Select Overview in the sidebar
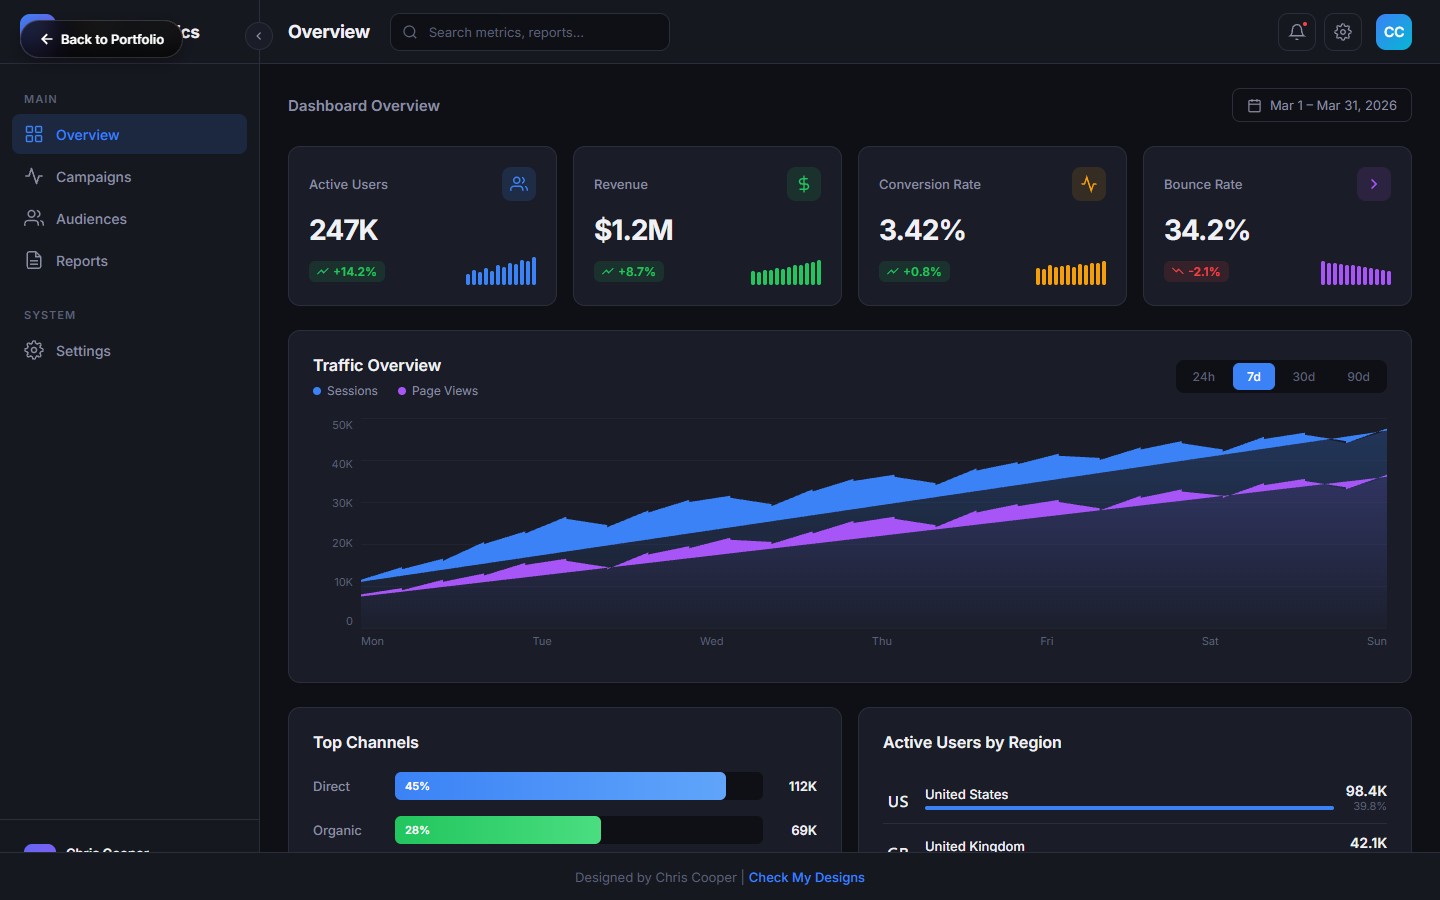The image size is (1440, 900). pyautogui.click(x=130, y=134)
